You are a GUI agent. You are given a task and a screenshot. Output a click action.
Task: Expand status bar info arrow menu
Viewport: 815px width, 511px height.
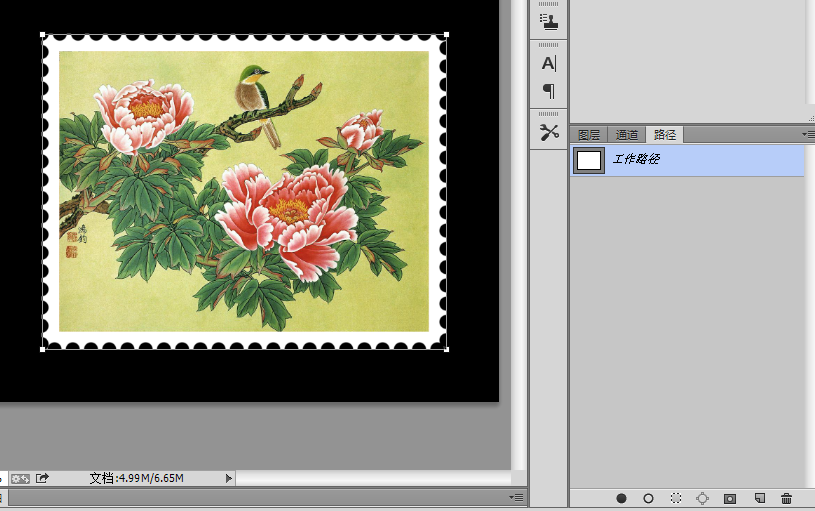229,478
